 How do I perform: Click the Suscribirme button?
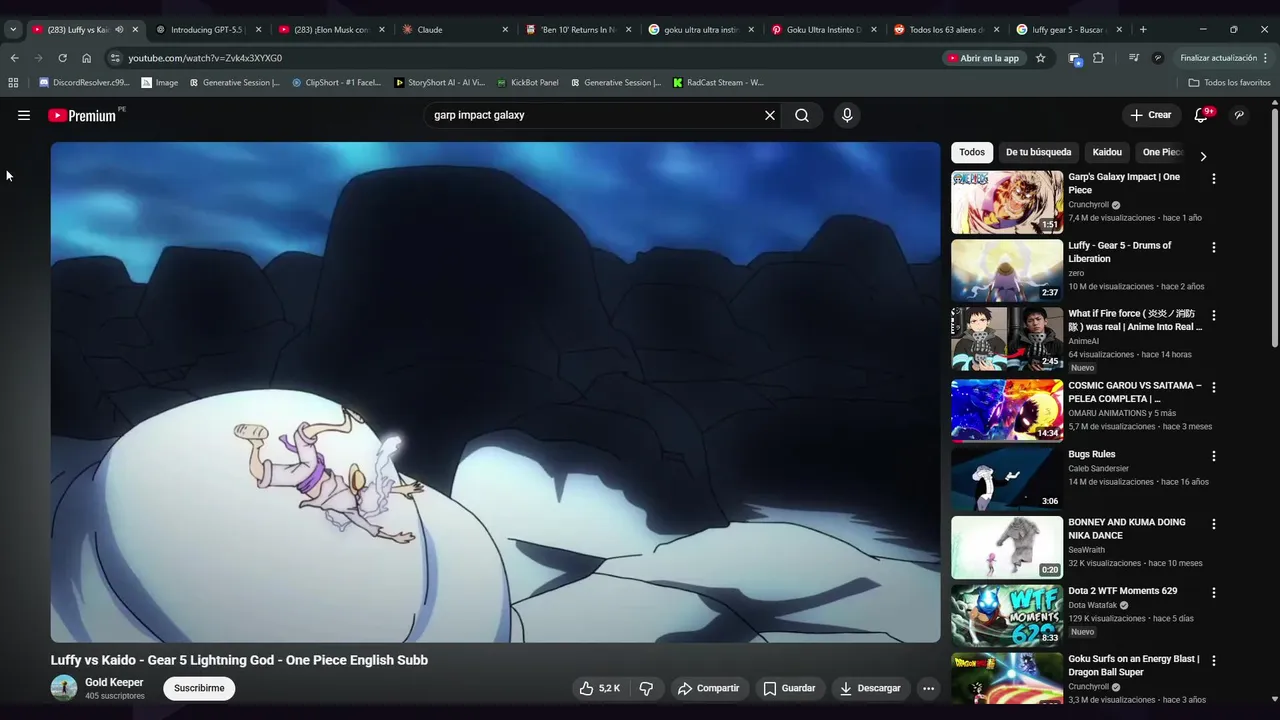(199, 688)
